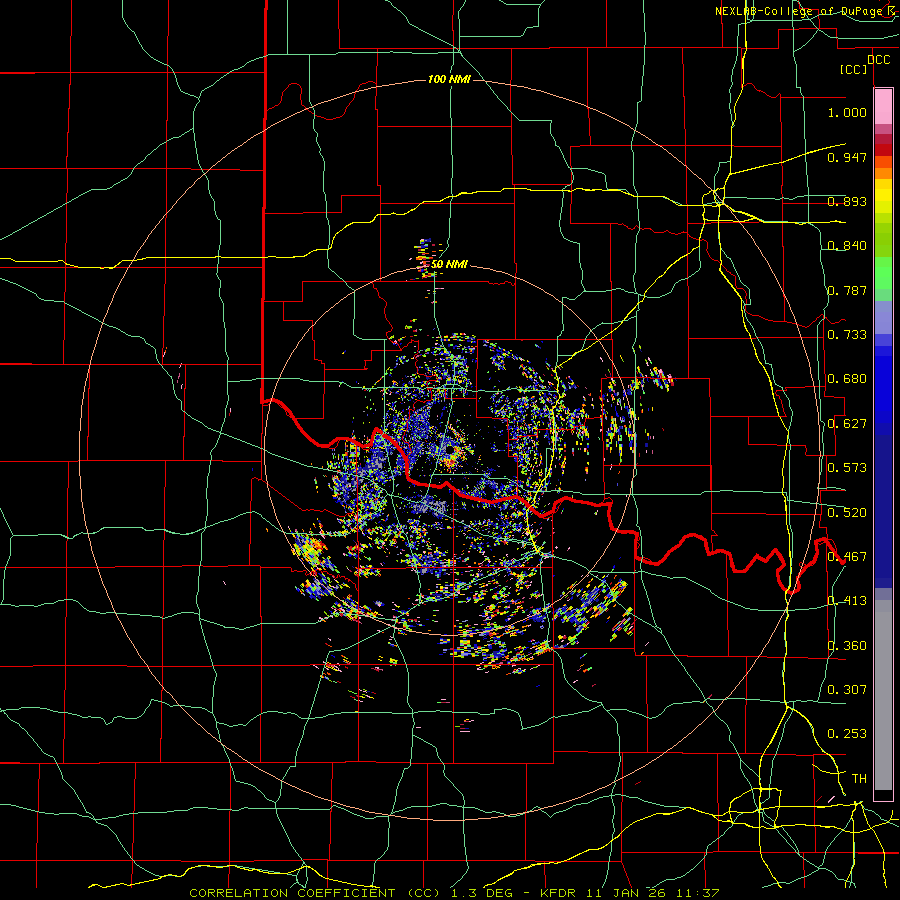Click the TH threshold label
This screenshot has width=900, height=900.
click(x=859, y=779)
